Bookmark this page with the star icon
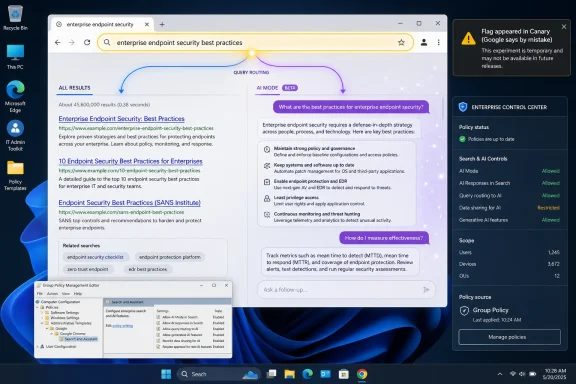Image resolution: width=576 pixels, height=384 pixels. [401, 43]
